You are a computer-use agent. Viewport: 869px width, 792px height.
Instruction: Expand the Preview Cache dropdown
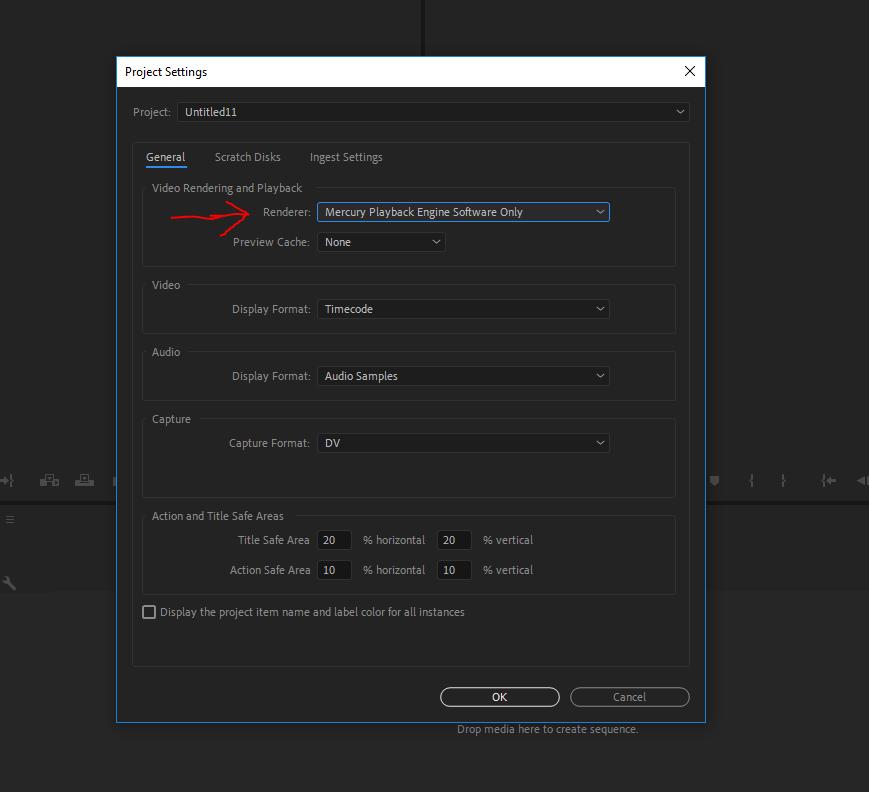coord(381,242)
